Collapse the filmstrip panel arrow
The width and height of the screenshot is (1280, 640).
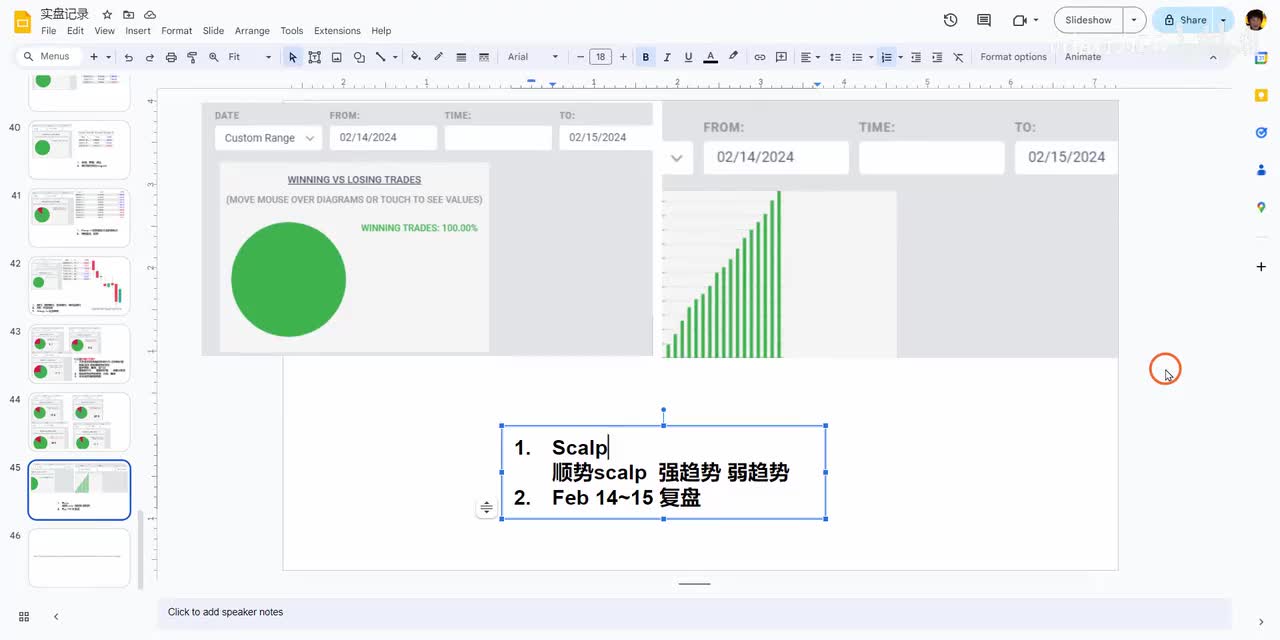tap(56, 617)
